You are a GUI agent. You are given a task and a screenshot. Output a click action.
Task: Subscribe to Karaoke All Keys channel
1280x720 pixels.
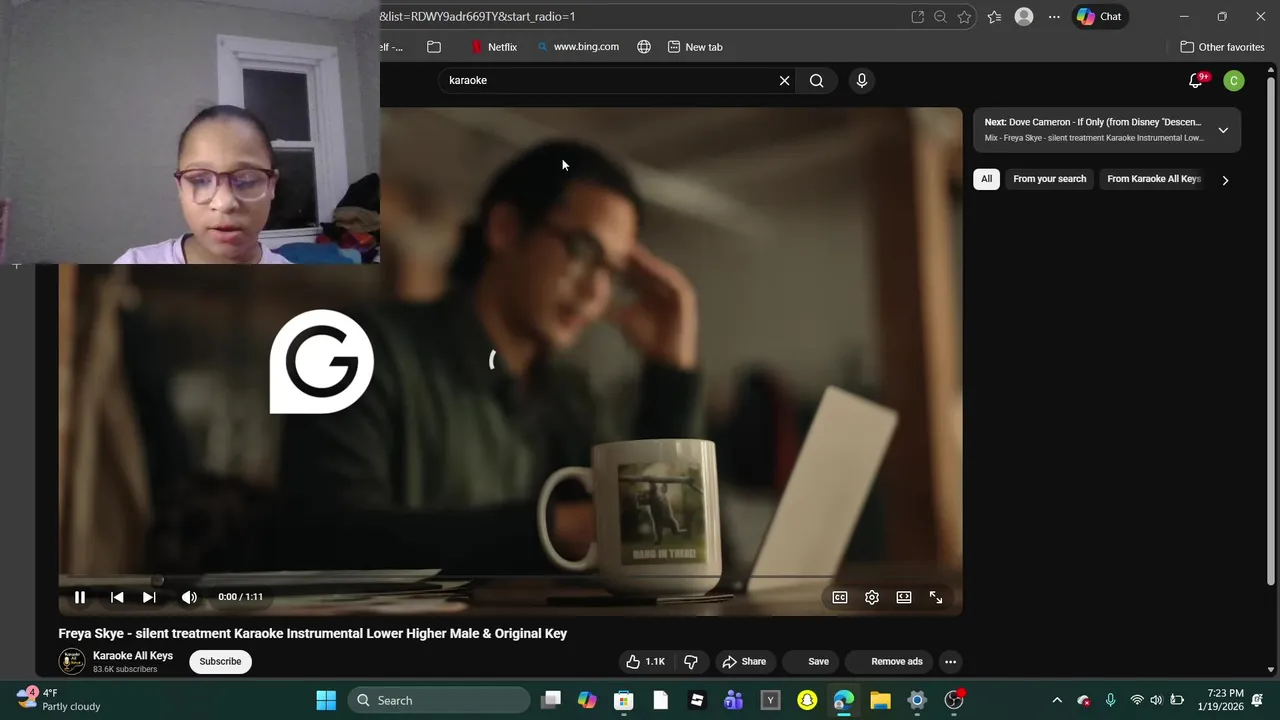click(220, 661)
